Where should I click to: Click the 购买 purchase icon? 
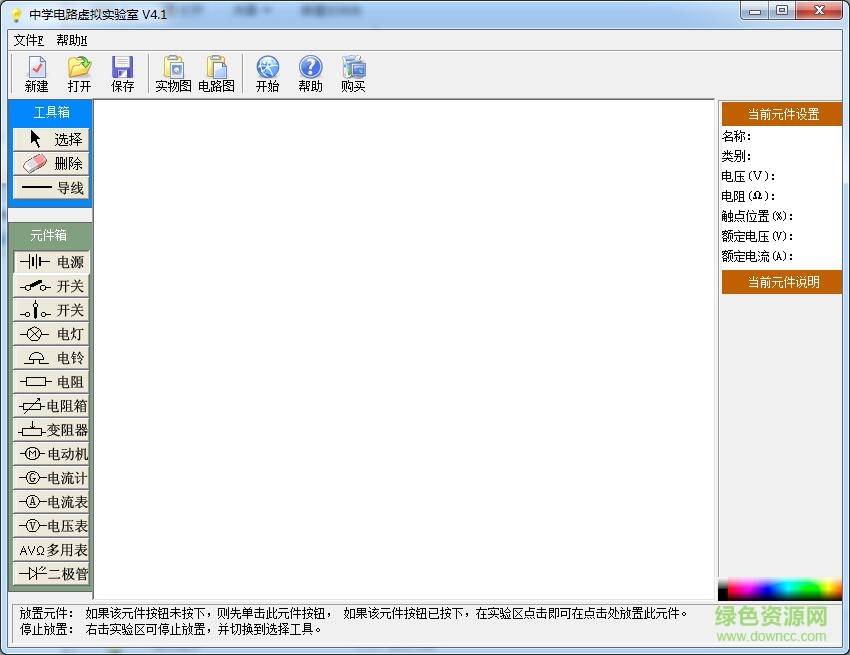353,74
